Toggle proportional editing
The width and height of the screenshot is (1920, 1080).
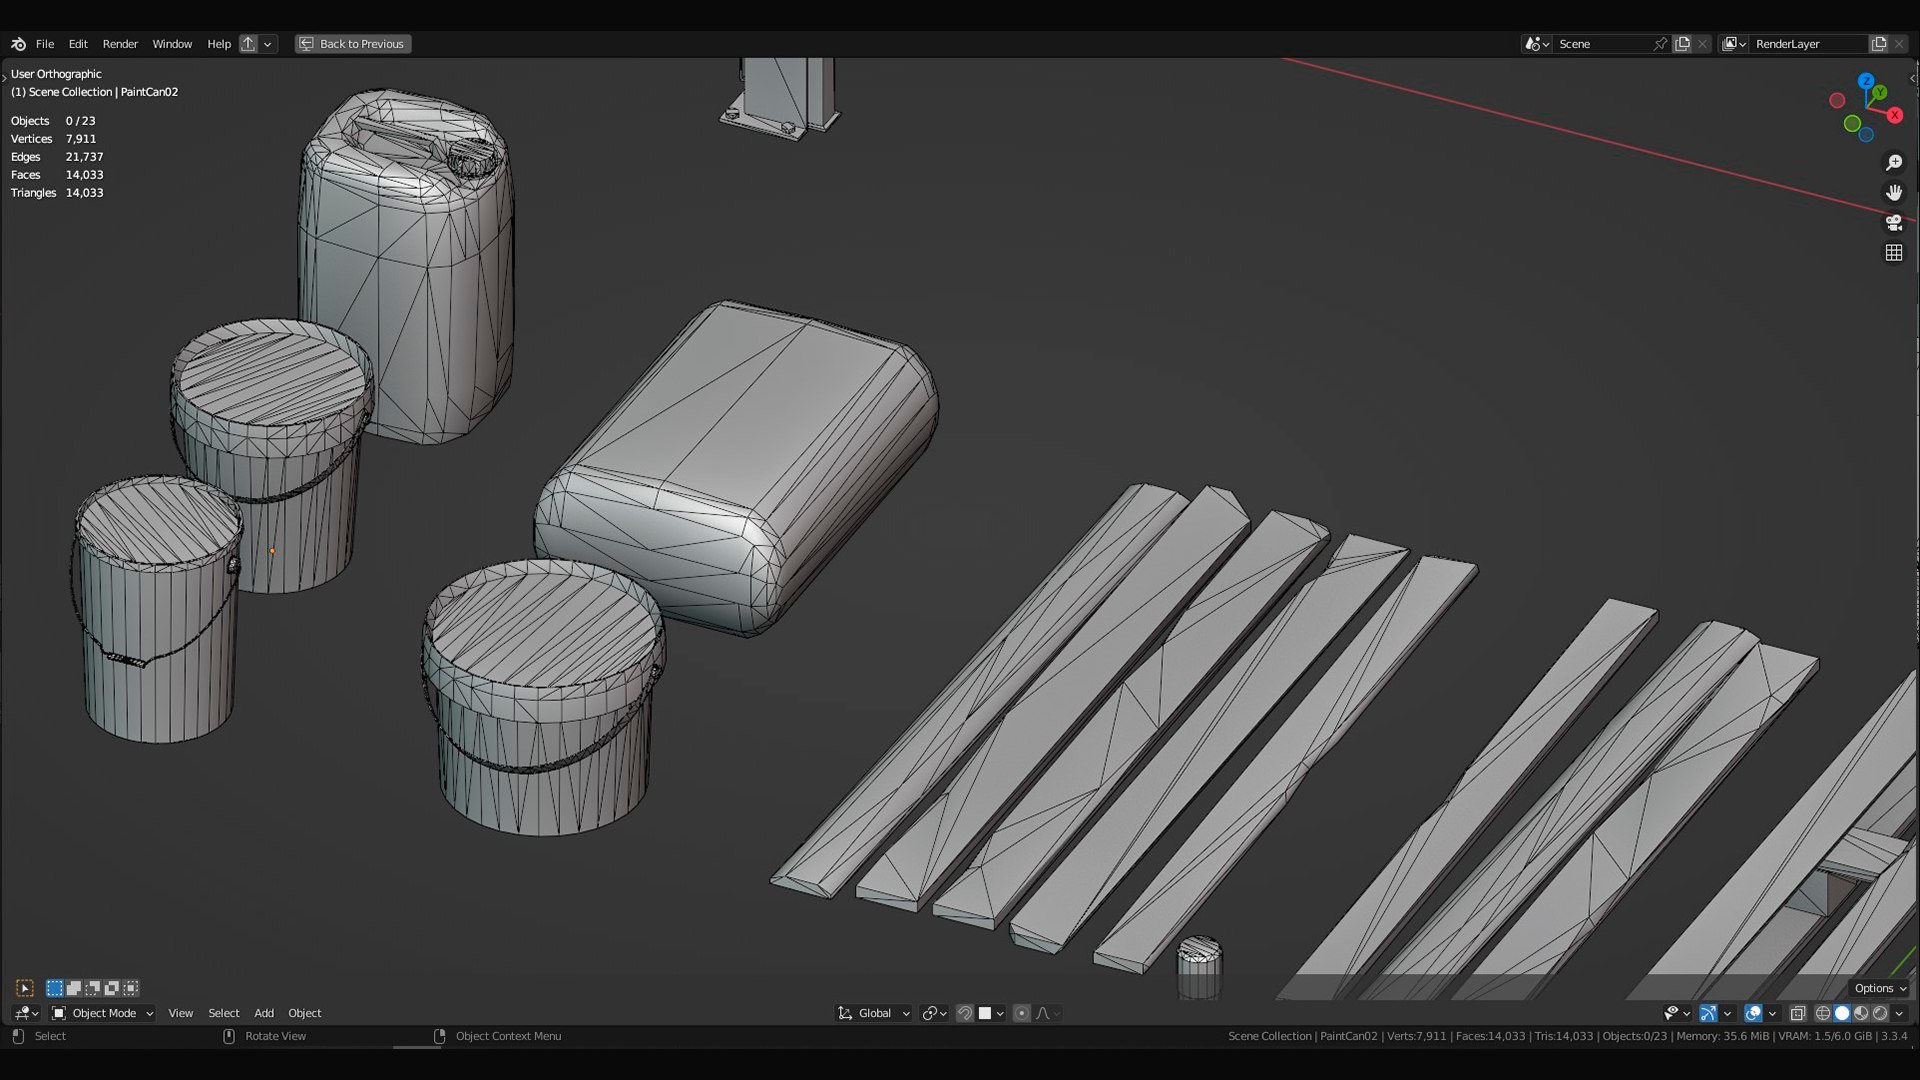[1021, 1013]
